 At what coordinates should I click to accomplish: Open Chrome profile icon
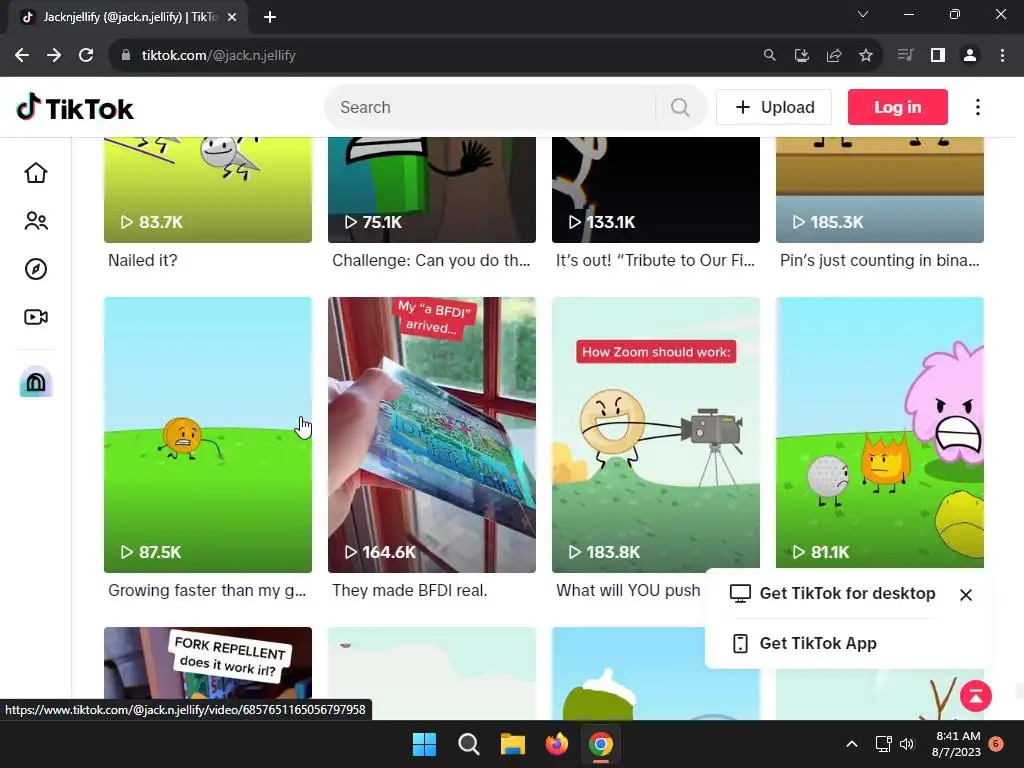click(970, 56)
